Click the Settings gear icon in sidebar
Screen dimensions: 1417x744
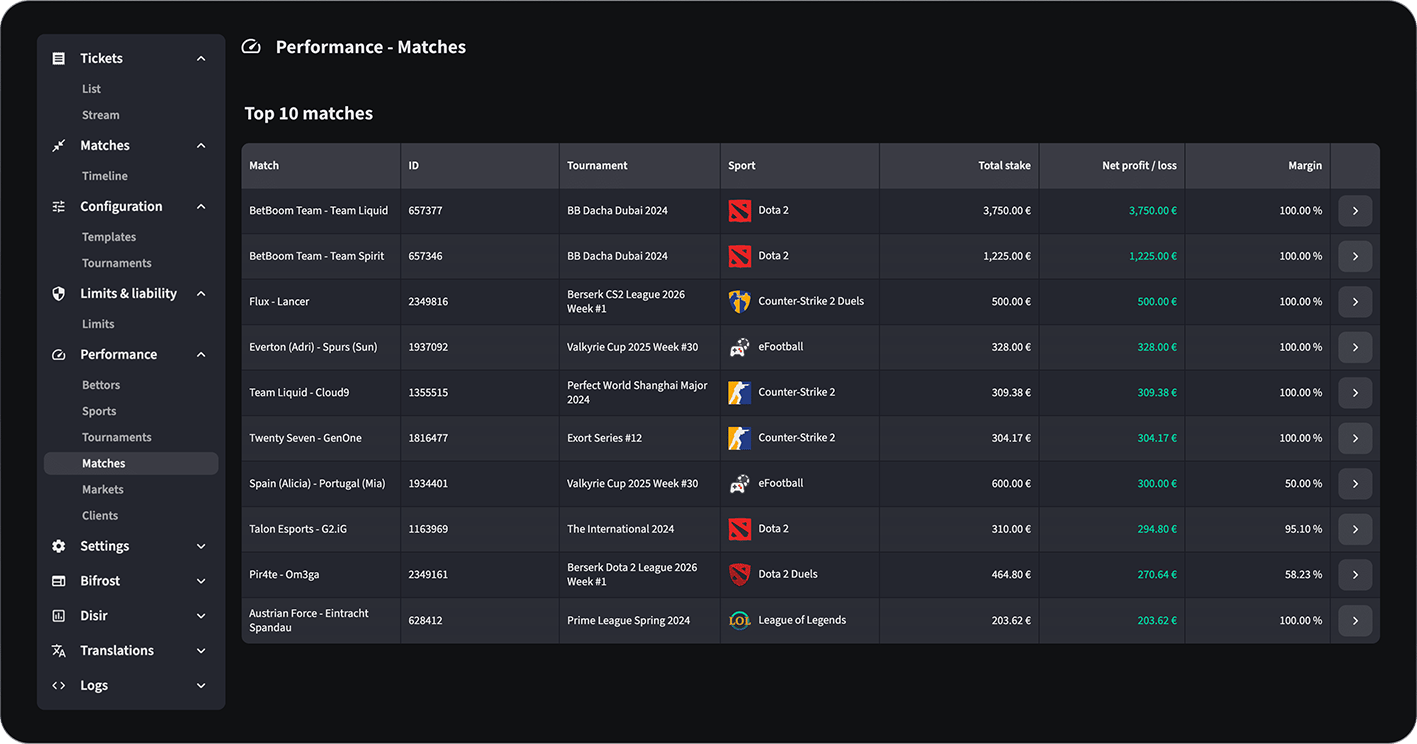click(x=59, y=546)
